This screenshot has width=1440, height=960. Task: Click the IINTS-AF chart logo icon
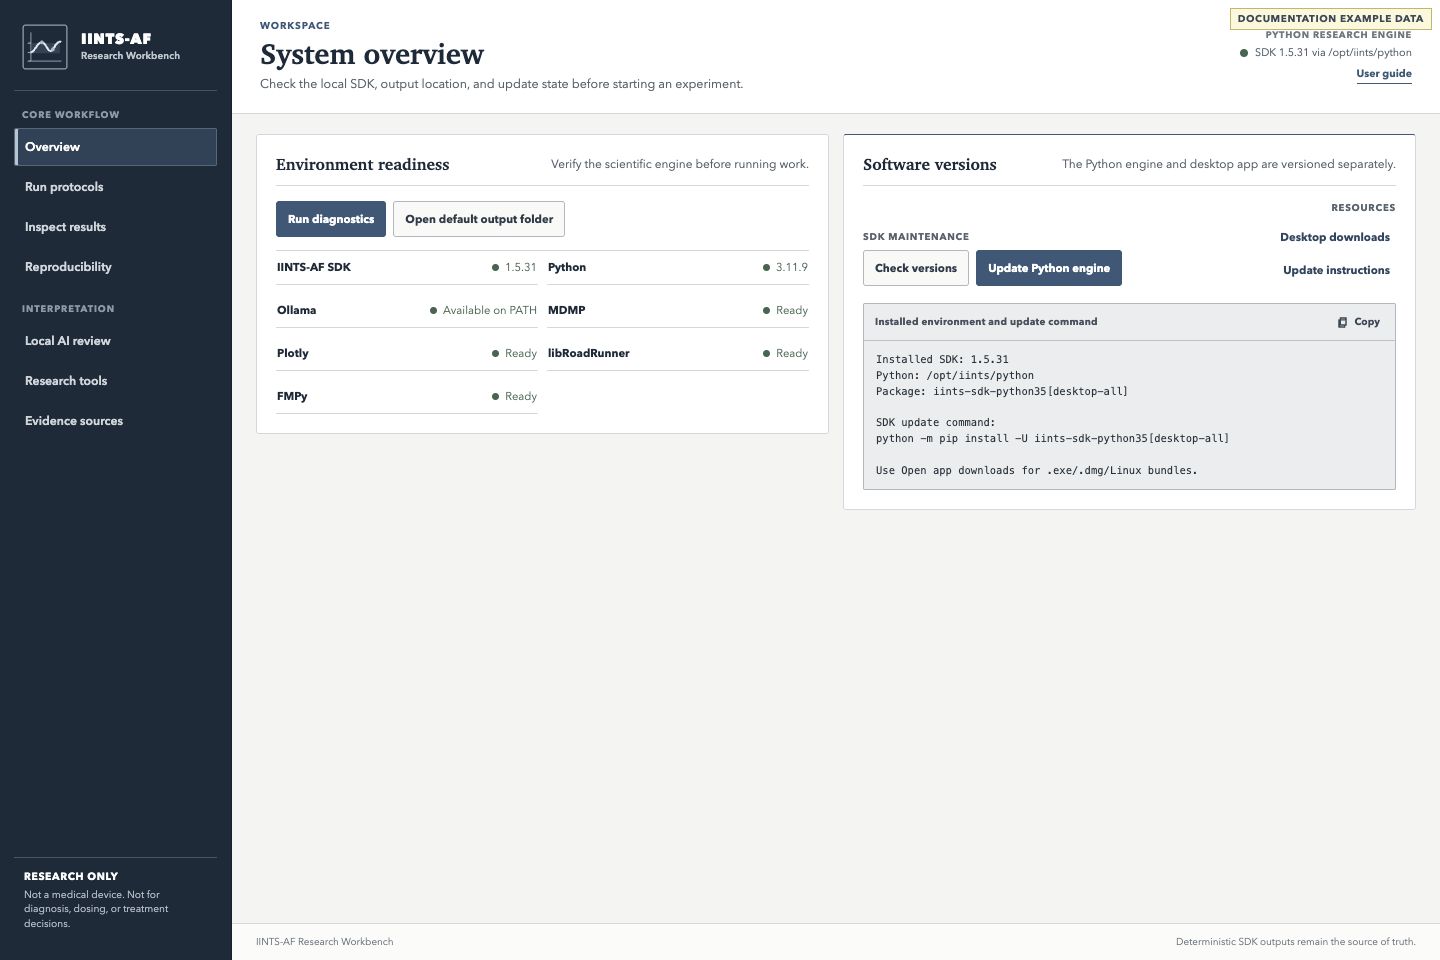(x=45, y=47)
